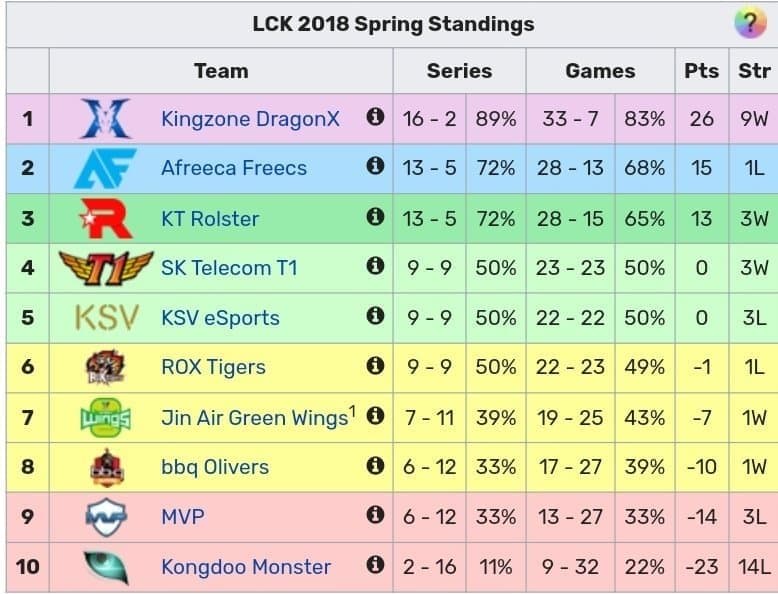Open the Afreeca Freecs team link
The image size is (778, 594).
(x=234, y=168)
